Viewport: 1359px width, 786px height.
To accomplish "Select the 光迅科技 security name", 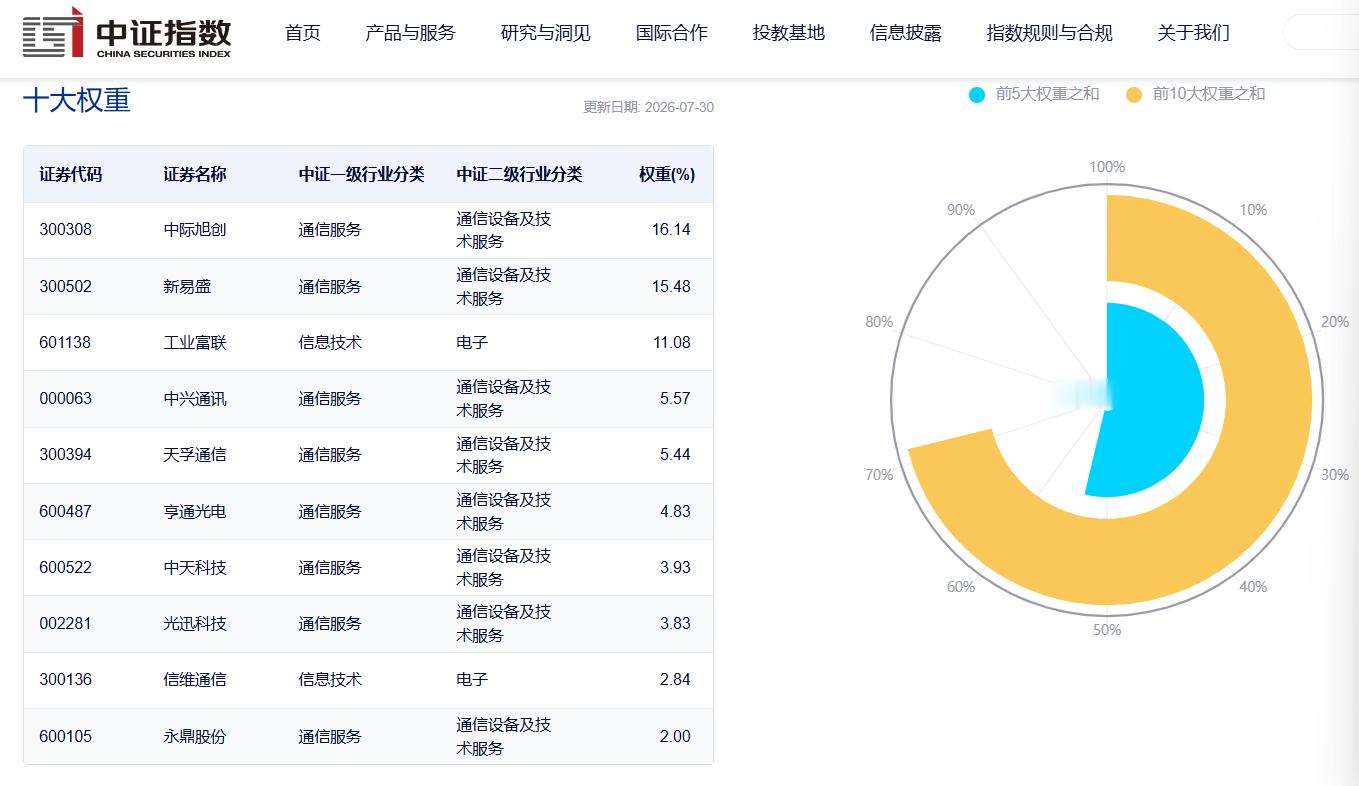I will (195, 623).
